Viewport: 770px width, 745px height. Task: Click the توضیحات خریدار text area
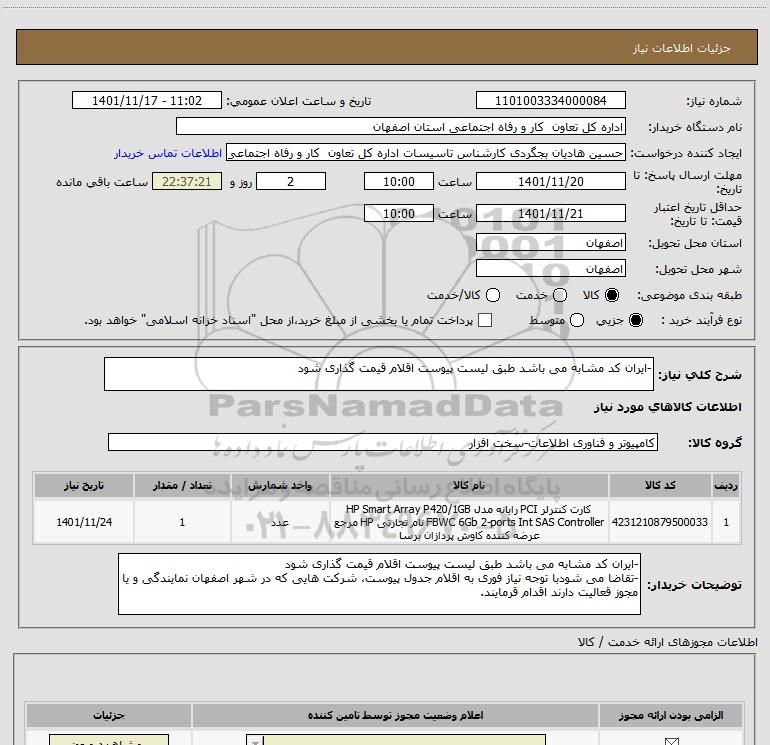coord(379,584)
